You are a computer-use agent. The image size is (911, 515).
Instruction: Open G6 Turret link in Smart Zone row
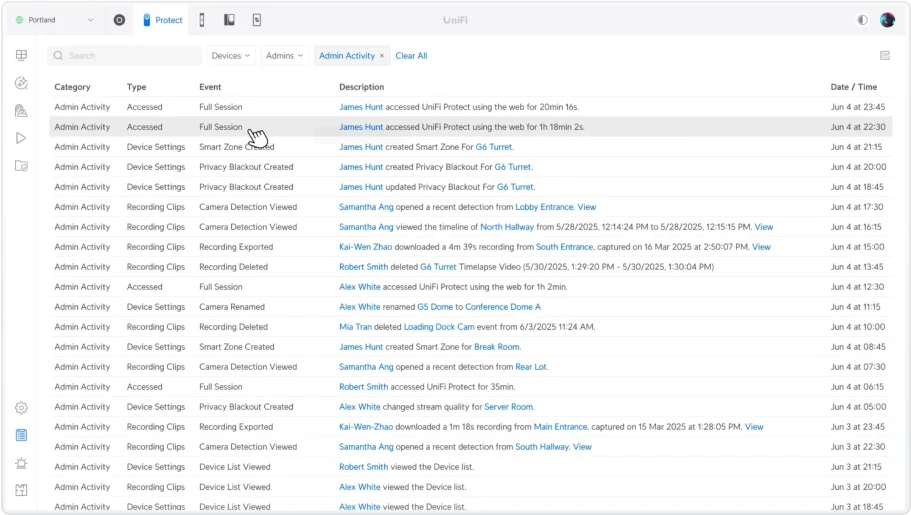tap(494, 147)
